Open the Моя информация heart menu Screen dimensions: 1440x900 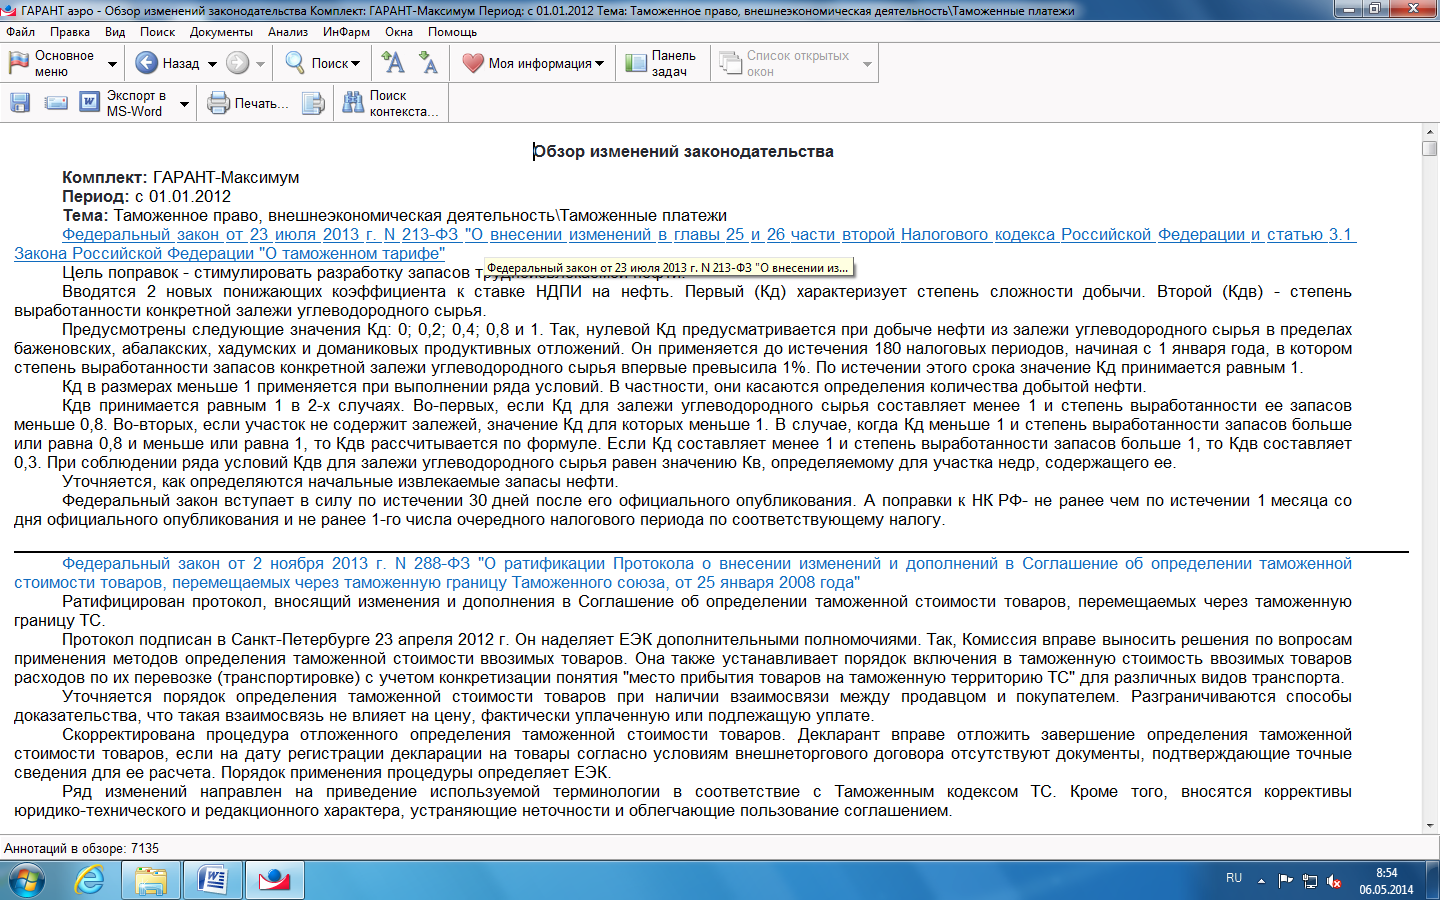point(533,63)
